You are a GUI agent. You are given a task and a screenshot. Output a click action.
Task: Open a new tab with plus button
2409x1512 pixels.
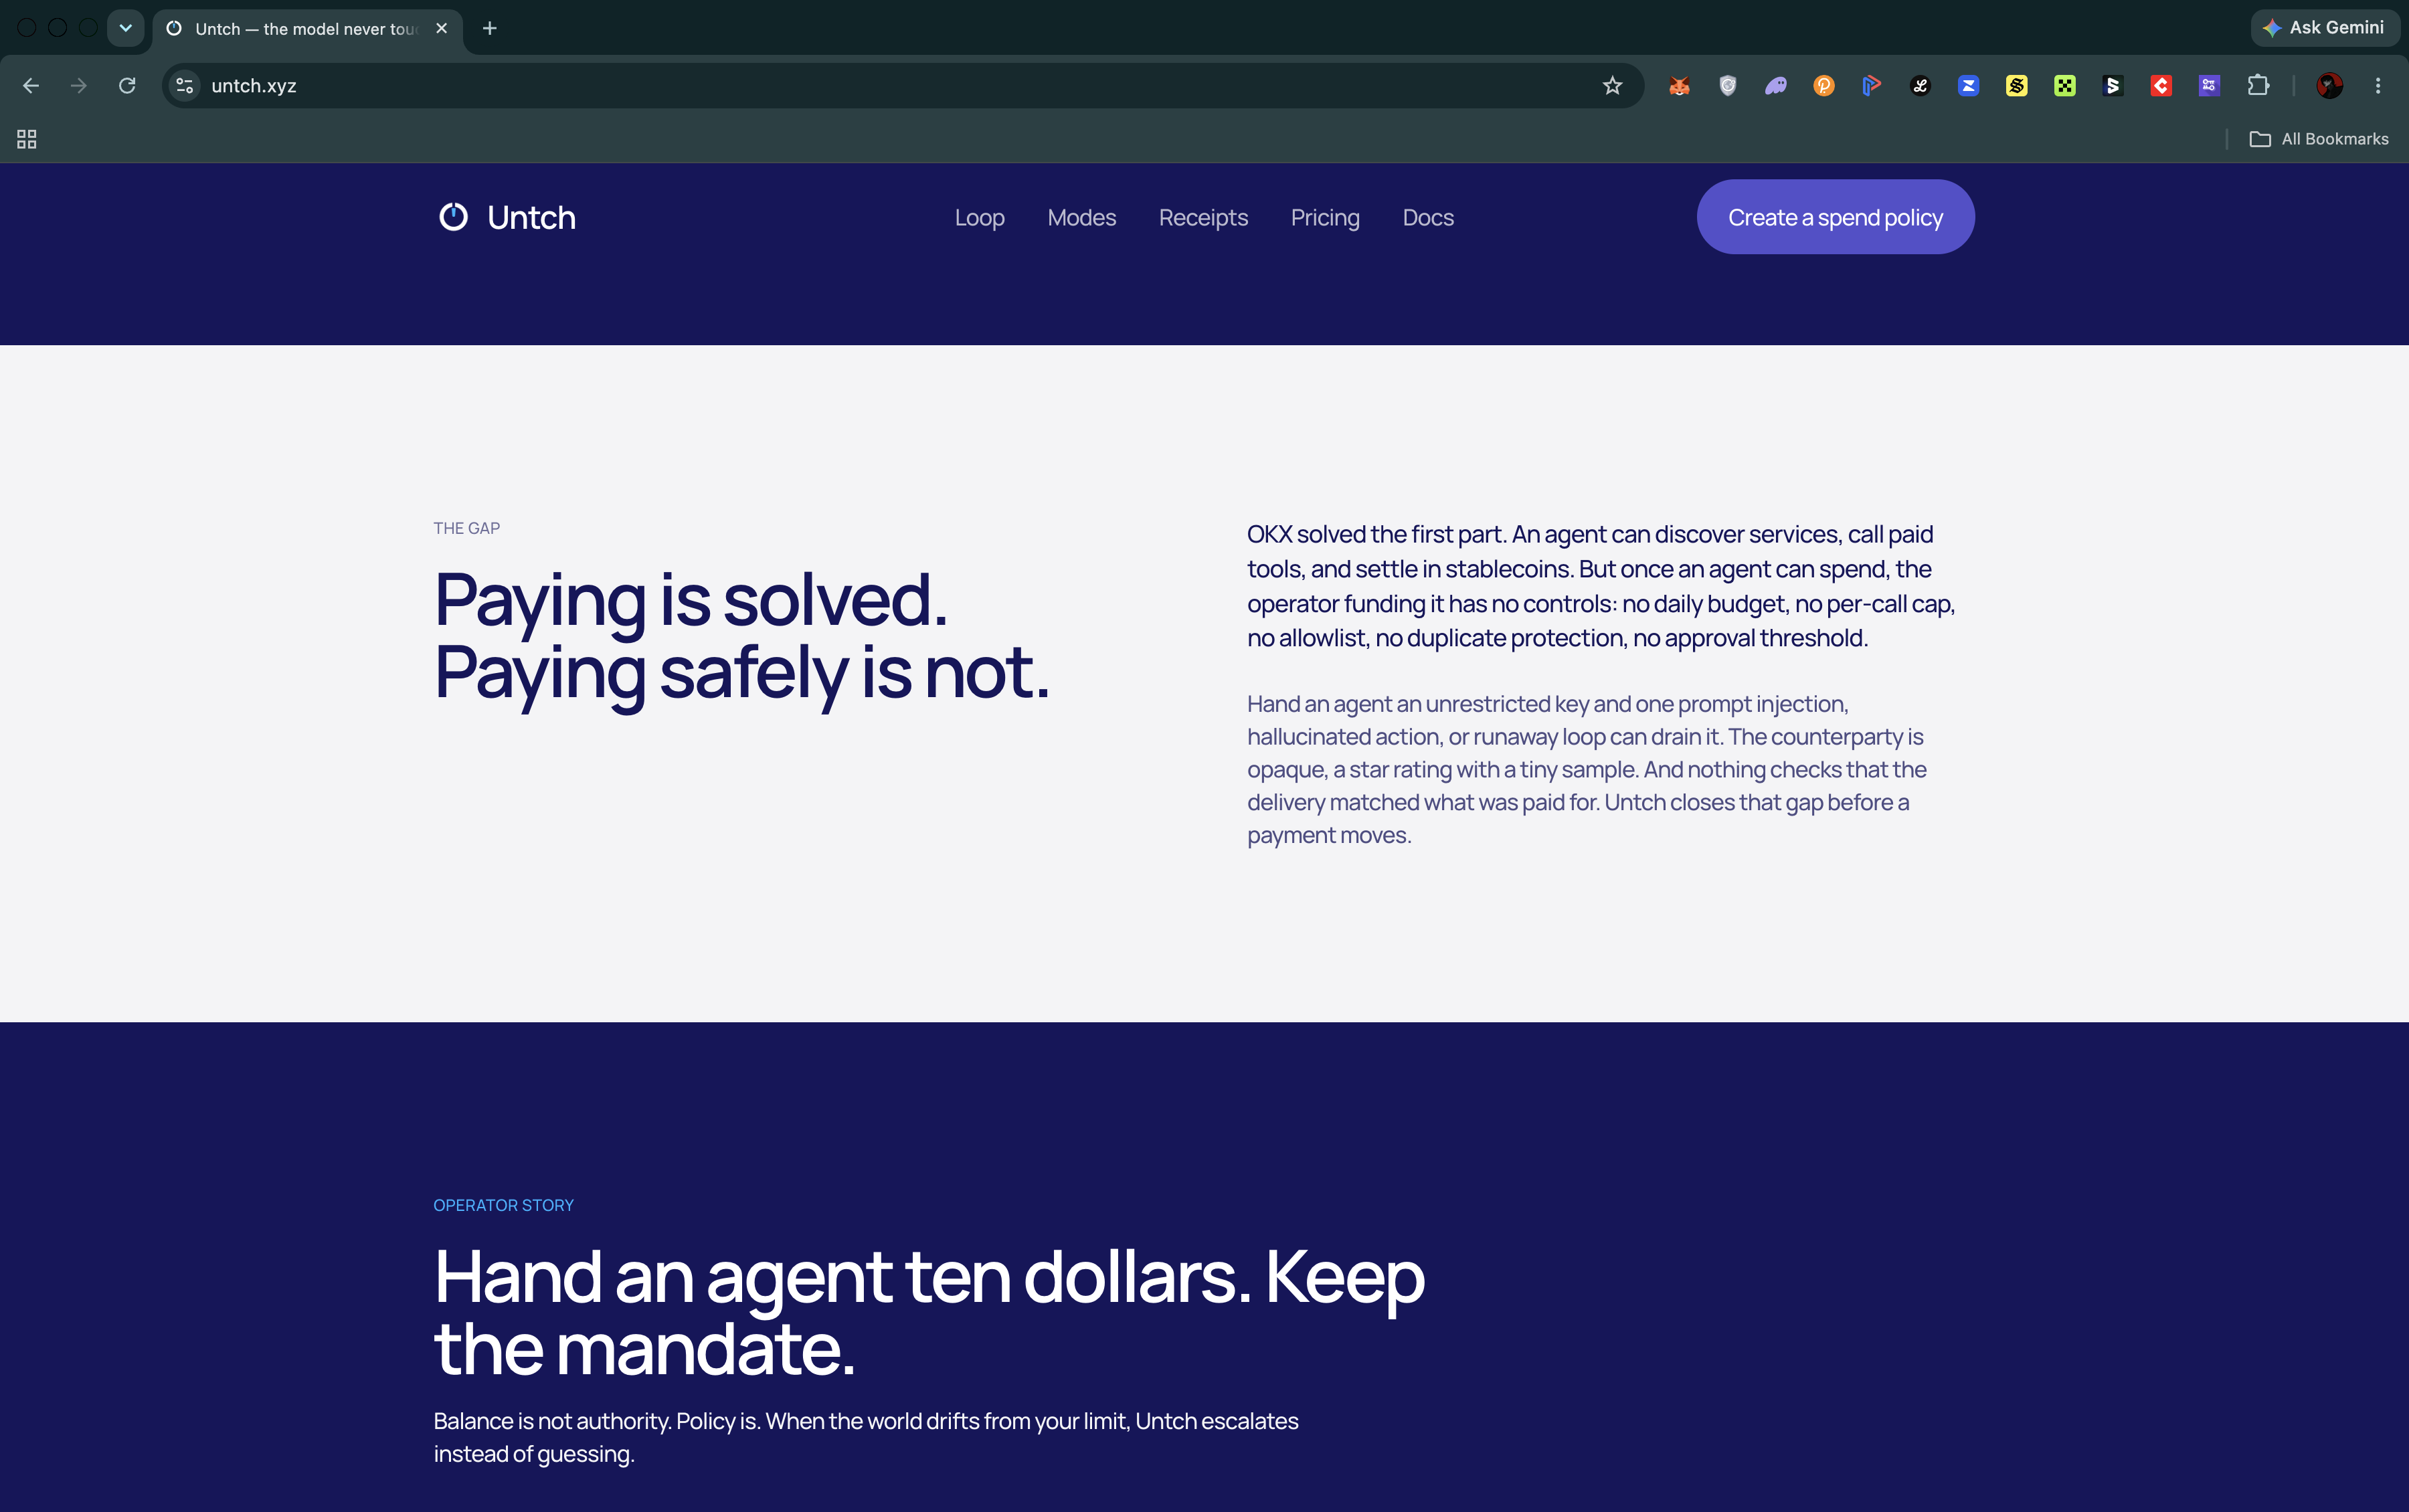pyautogui.click(x=490, y=28)
